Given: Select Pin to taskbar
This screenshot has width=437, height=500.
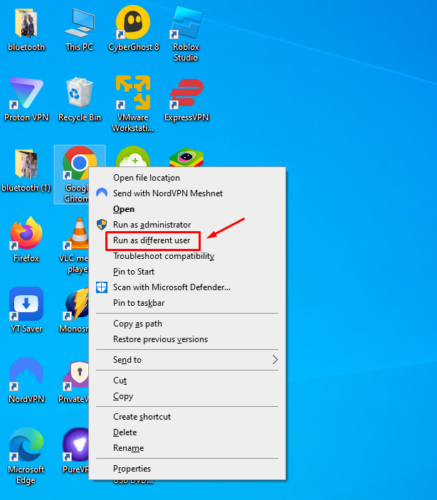Looking at the screenshot, I should [x=187, y=303].
